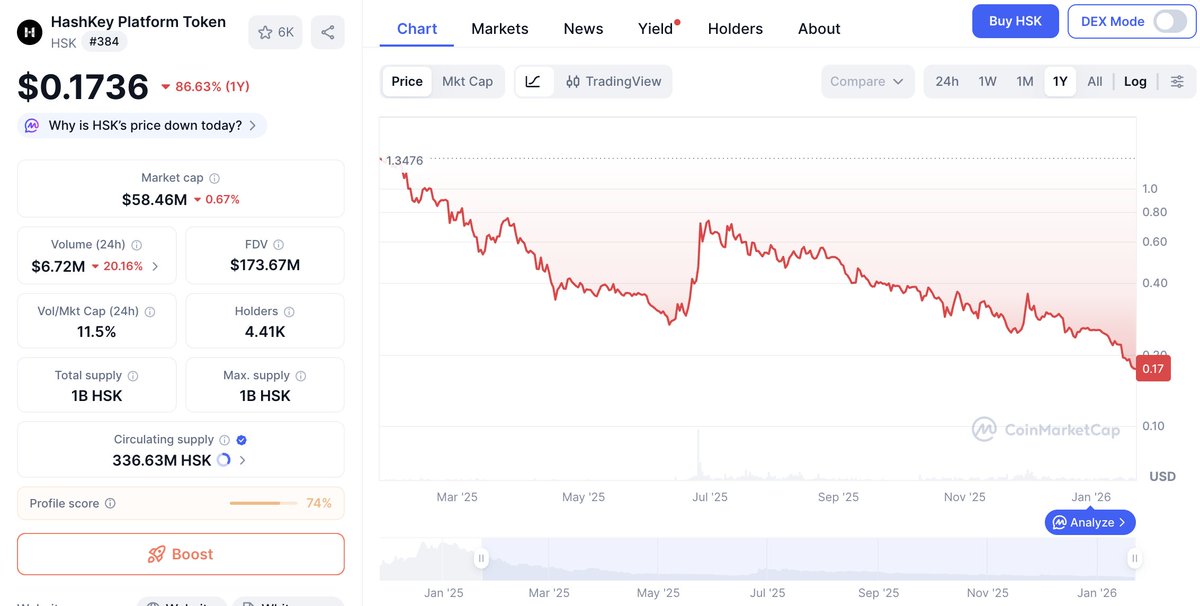Toggle Log scale on chart
This screenshot has width=1200, height=606.
pyautogui.click(x=1135, y=81)
